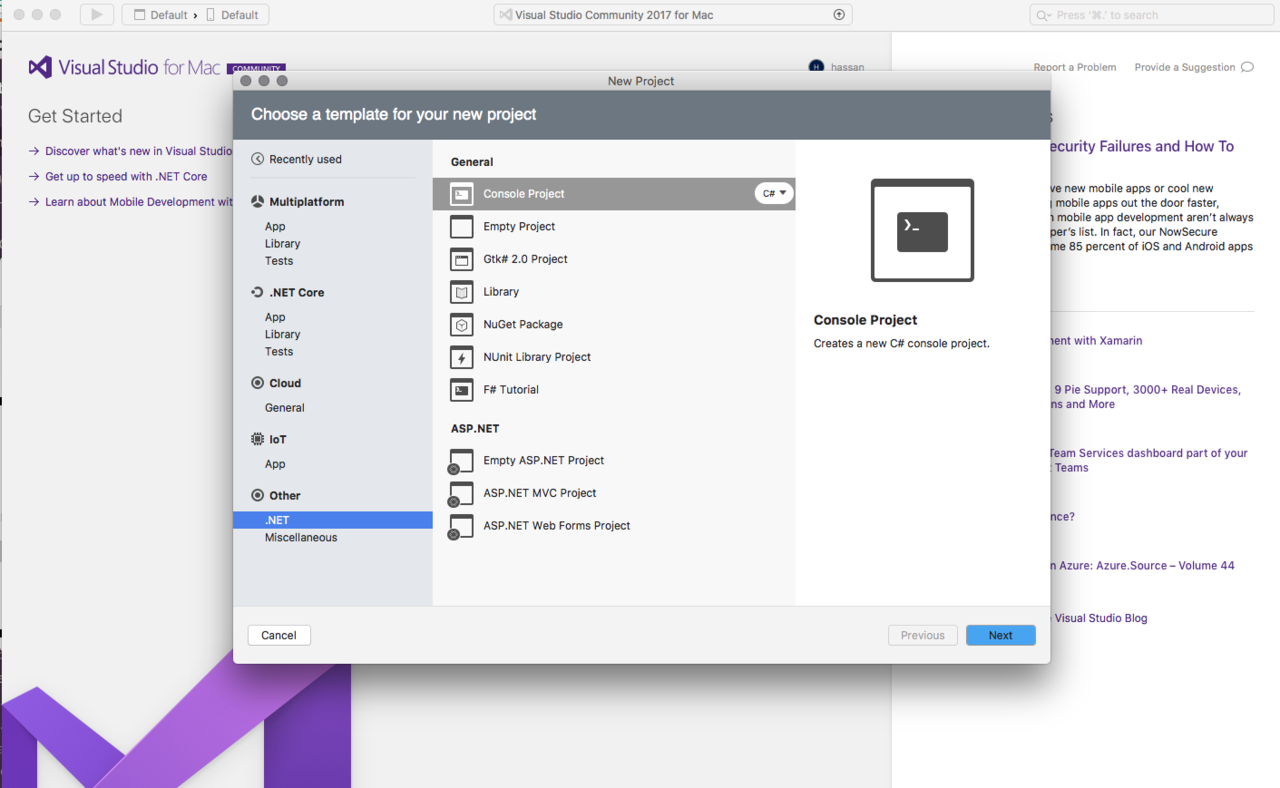The image size is (1280, 788).
Task: Click the Library template icon
Action: (x=461, y=292)
